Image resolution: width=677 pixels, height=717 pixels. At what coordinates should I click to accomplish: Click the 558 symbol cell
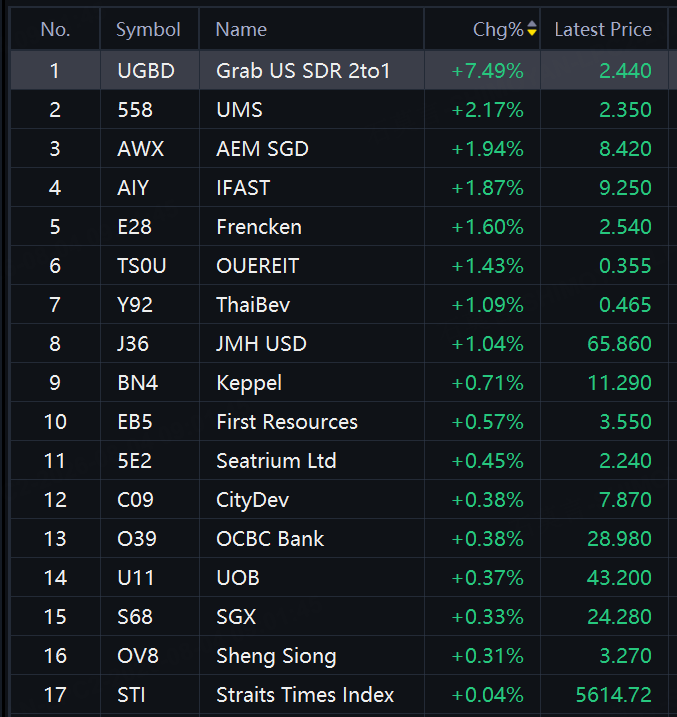[135, 110]
